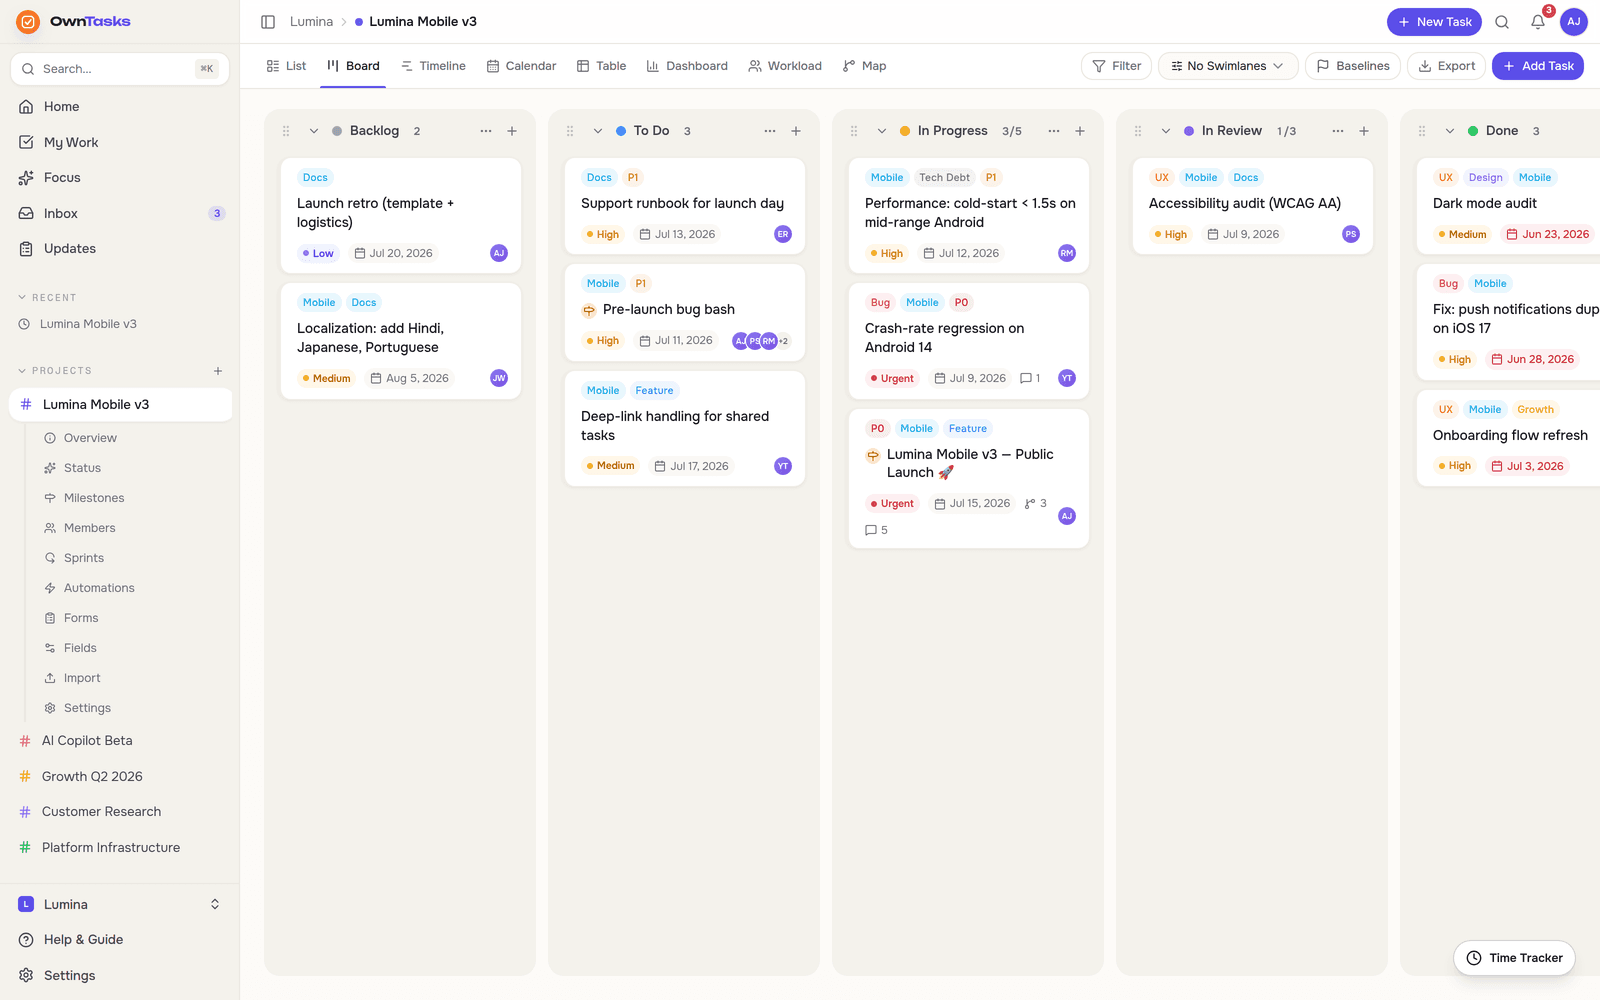The height and width of the screenshot is (1000, 1600).
Task: Click the Add Task button
Action: 1538,66
